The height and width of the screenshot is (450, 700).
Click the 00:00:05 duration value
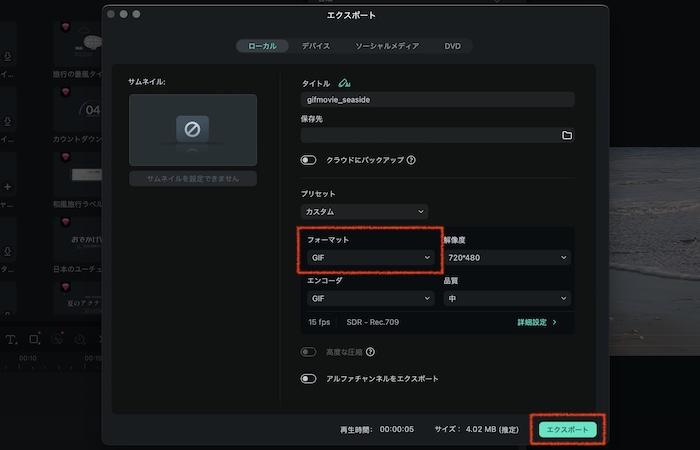(x=397, y=429)
